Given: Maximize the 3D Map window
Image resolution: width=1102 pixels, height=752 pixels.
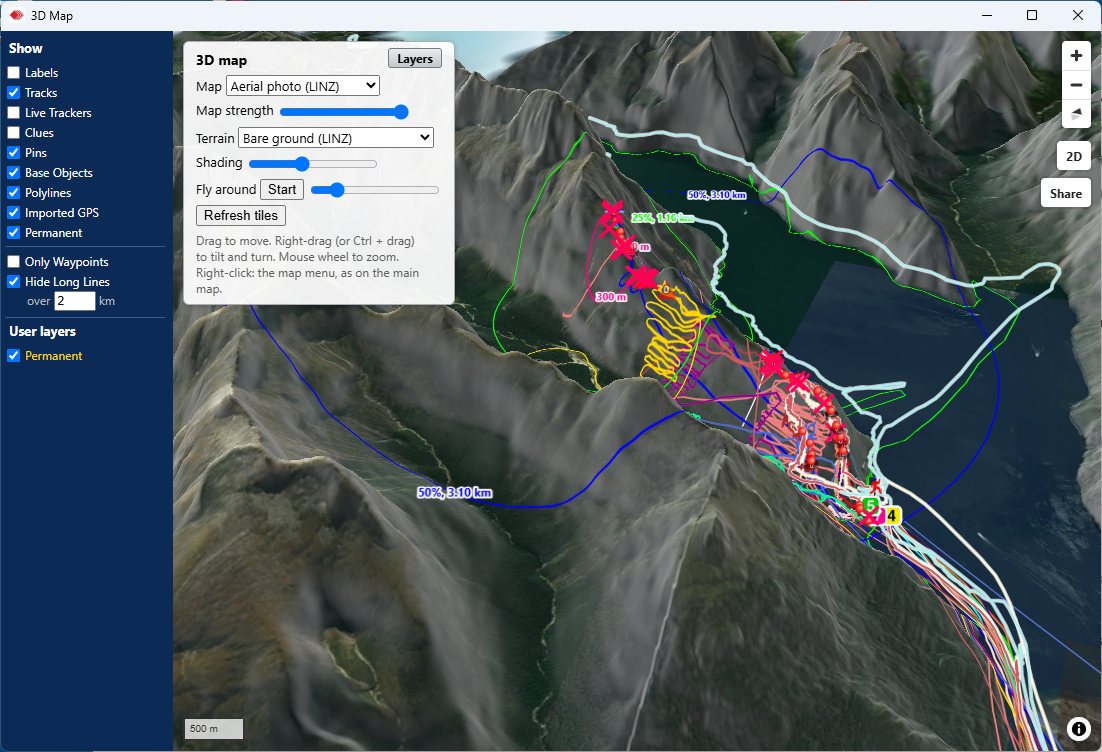Looking at the screenshot, I should coord(1032,15).
